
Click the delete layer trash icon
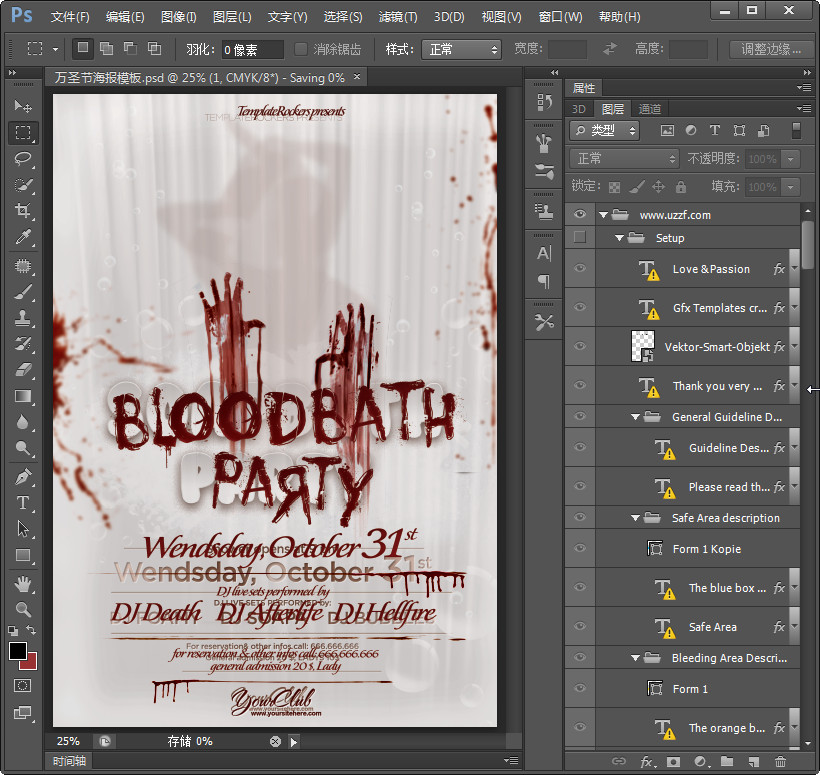[780, 762]
